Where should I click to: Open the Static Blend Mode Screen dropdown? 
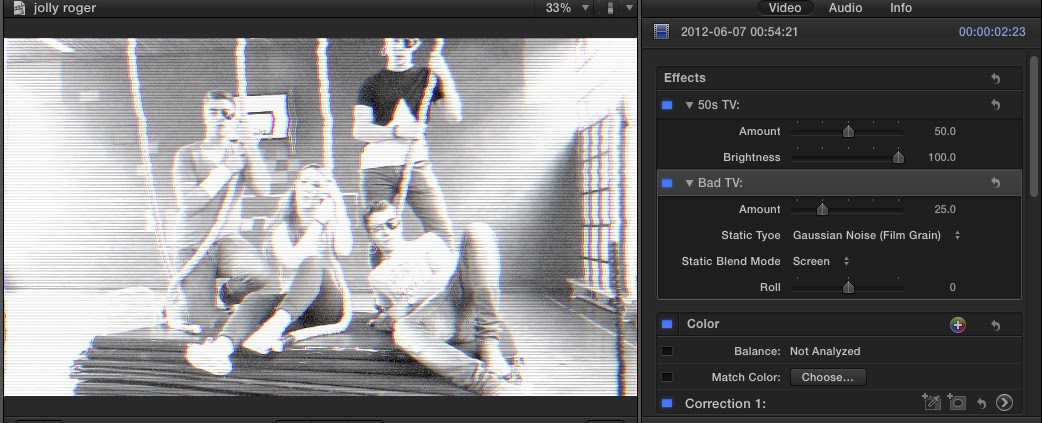[821, 261]
